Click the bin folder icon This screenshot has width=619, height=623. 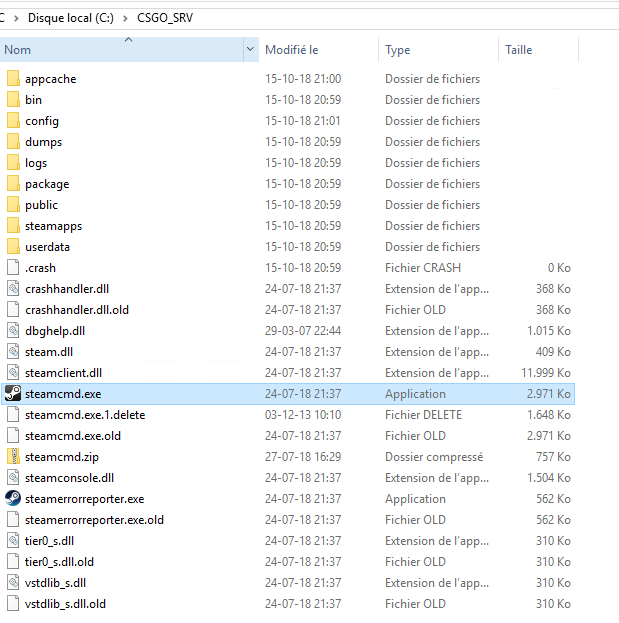13,99
